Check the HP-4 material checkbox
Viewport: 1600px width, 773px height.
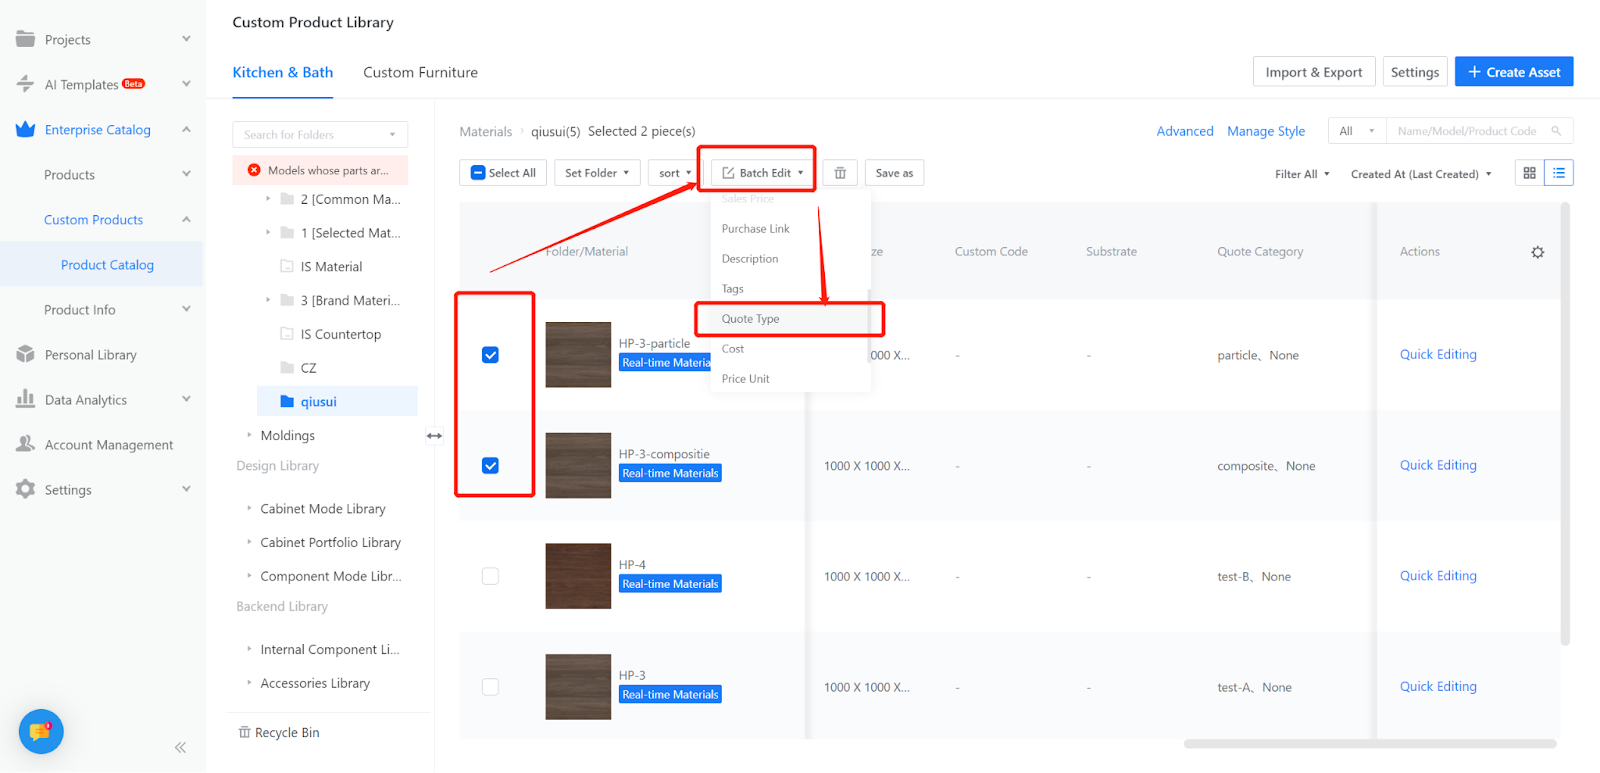coord(490,576)
